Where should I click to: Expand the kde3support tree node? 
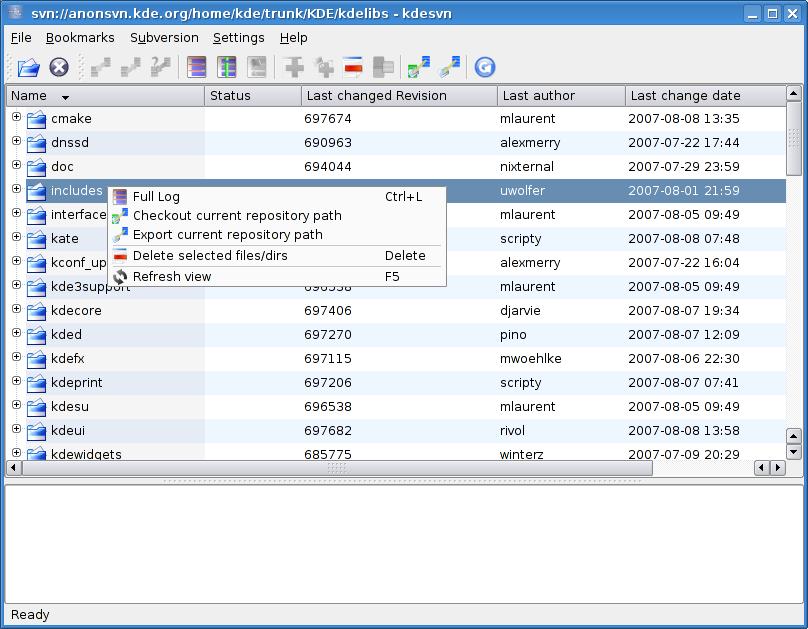(16, 285)
